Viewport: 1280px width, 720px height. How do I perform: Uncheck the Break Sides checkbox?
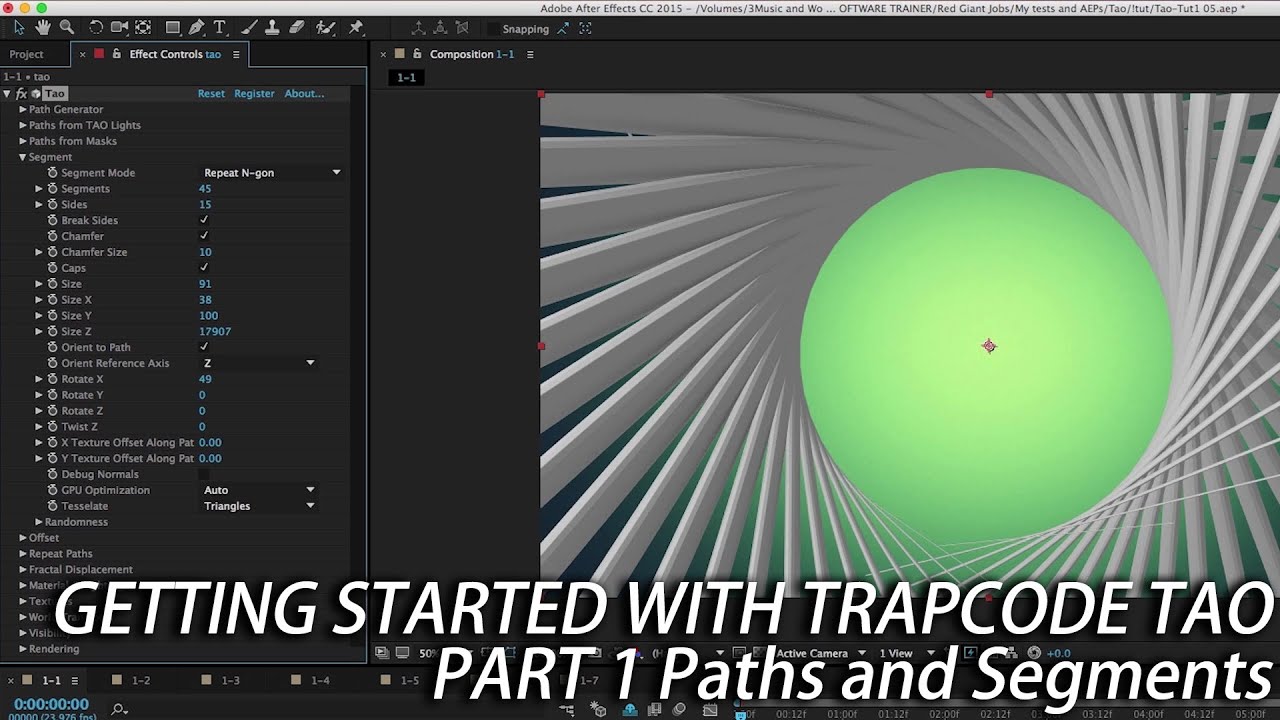click(204, 220)
